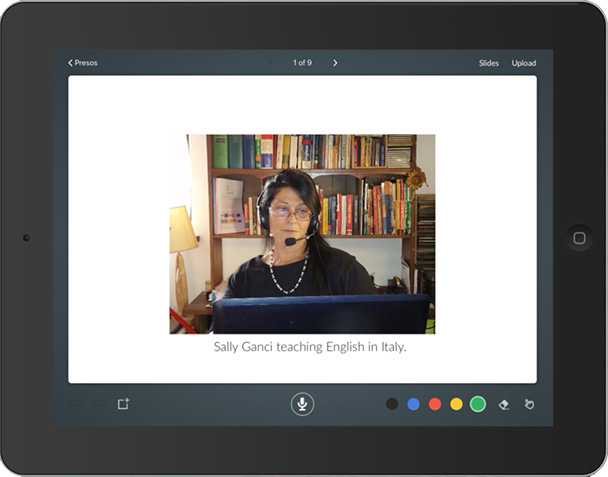Choose the red pen color
Screen dimensions: 608x477
coord(435,404)
